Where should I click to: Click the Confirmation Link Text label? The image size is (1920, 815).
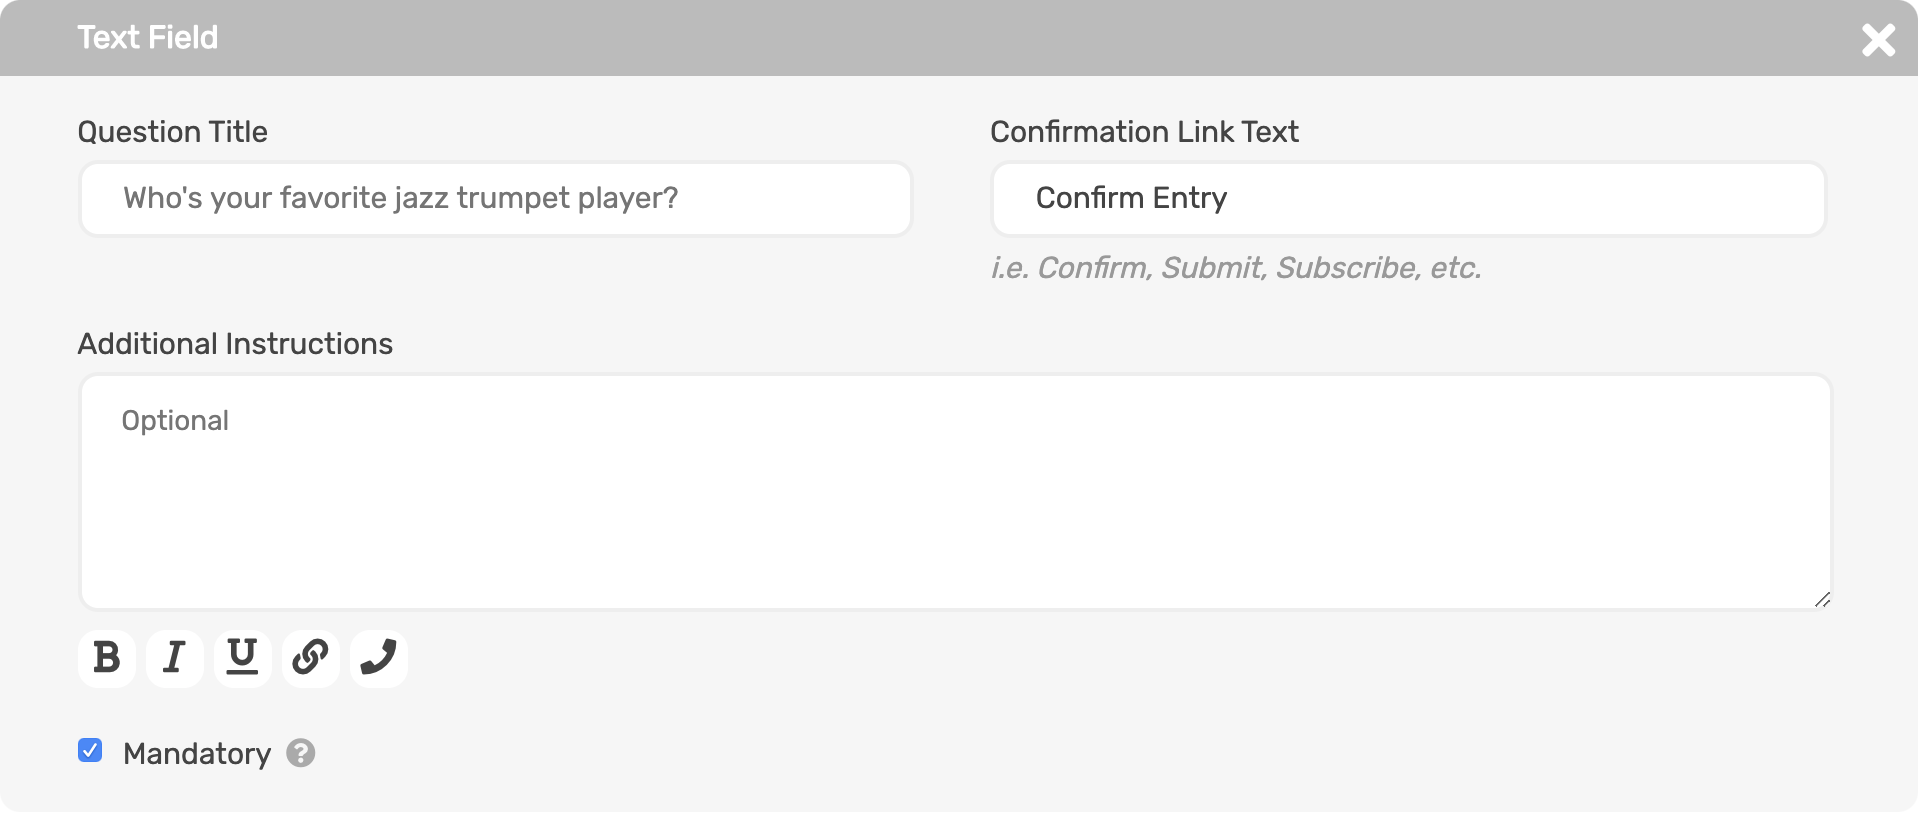tap(1144, 131)
